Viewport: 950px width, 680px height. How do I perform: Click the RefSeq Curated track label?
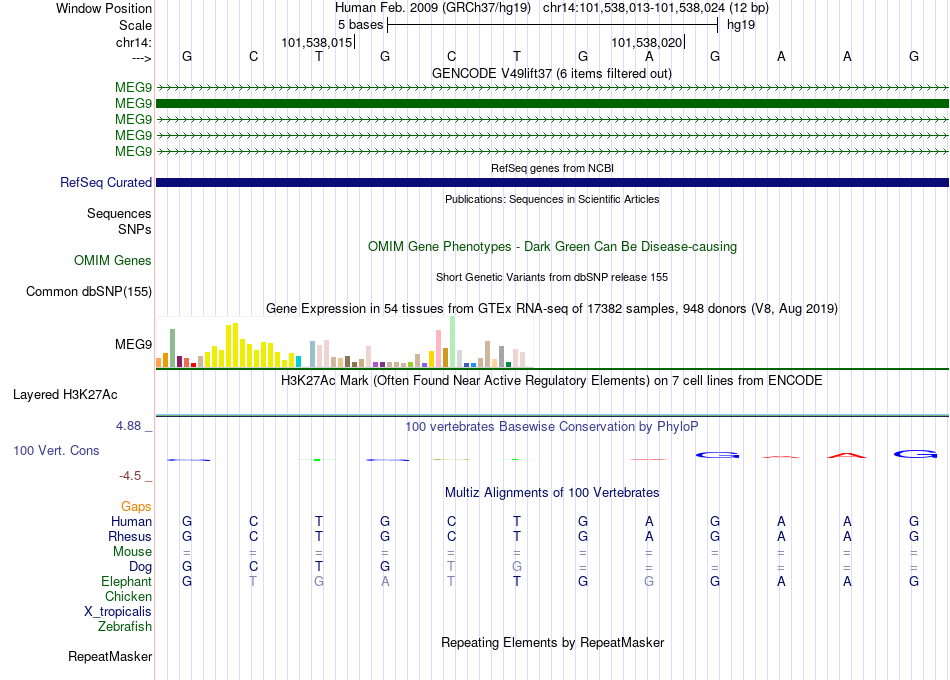point(106,182)
